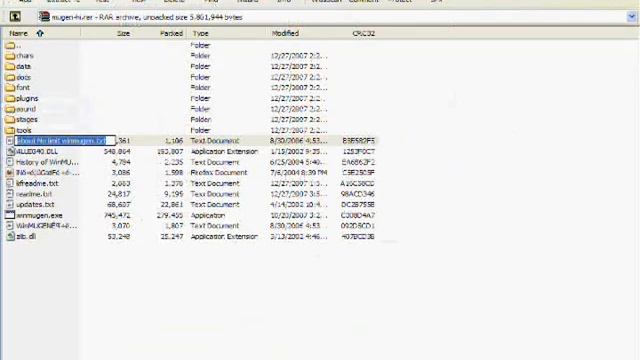The height and width of the screenshot is (360, 640).
Task: Click the up one level arrow icon
Action: click(x=15, y=17)
